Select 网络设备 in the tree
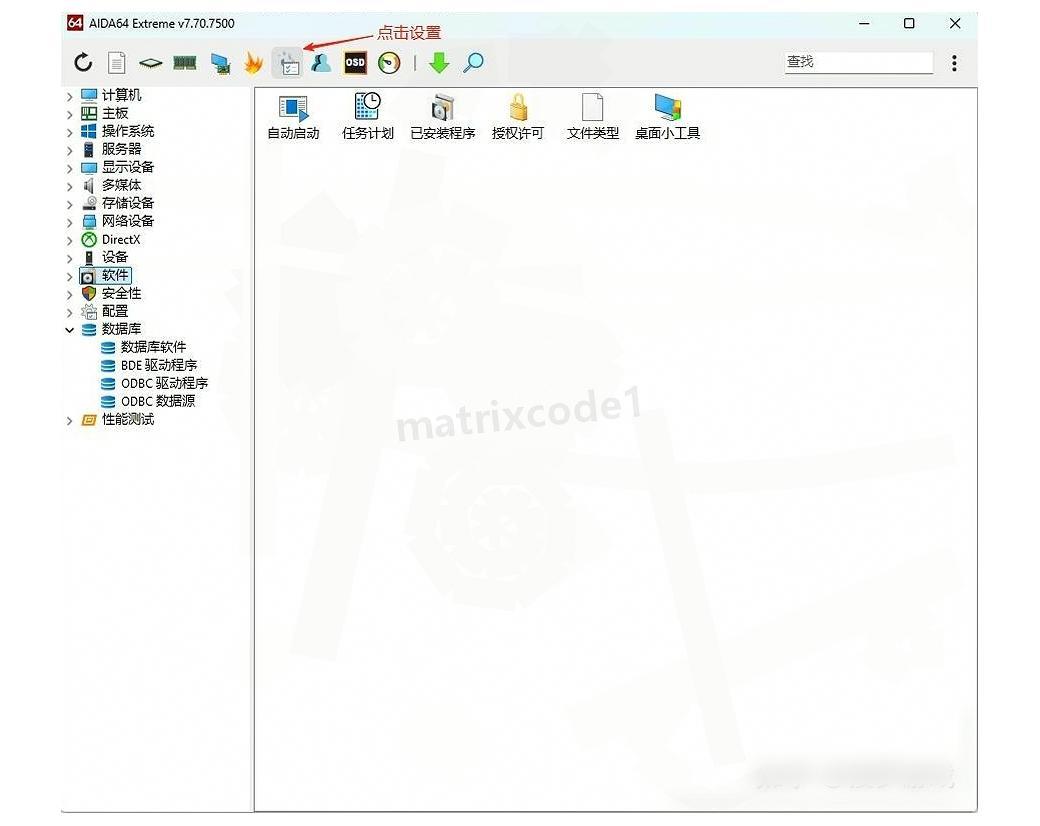Screen dimensions: 1040x826 click(127, 221)
